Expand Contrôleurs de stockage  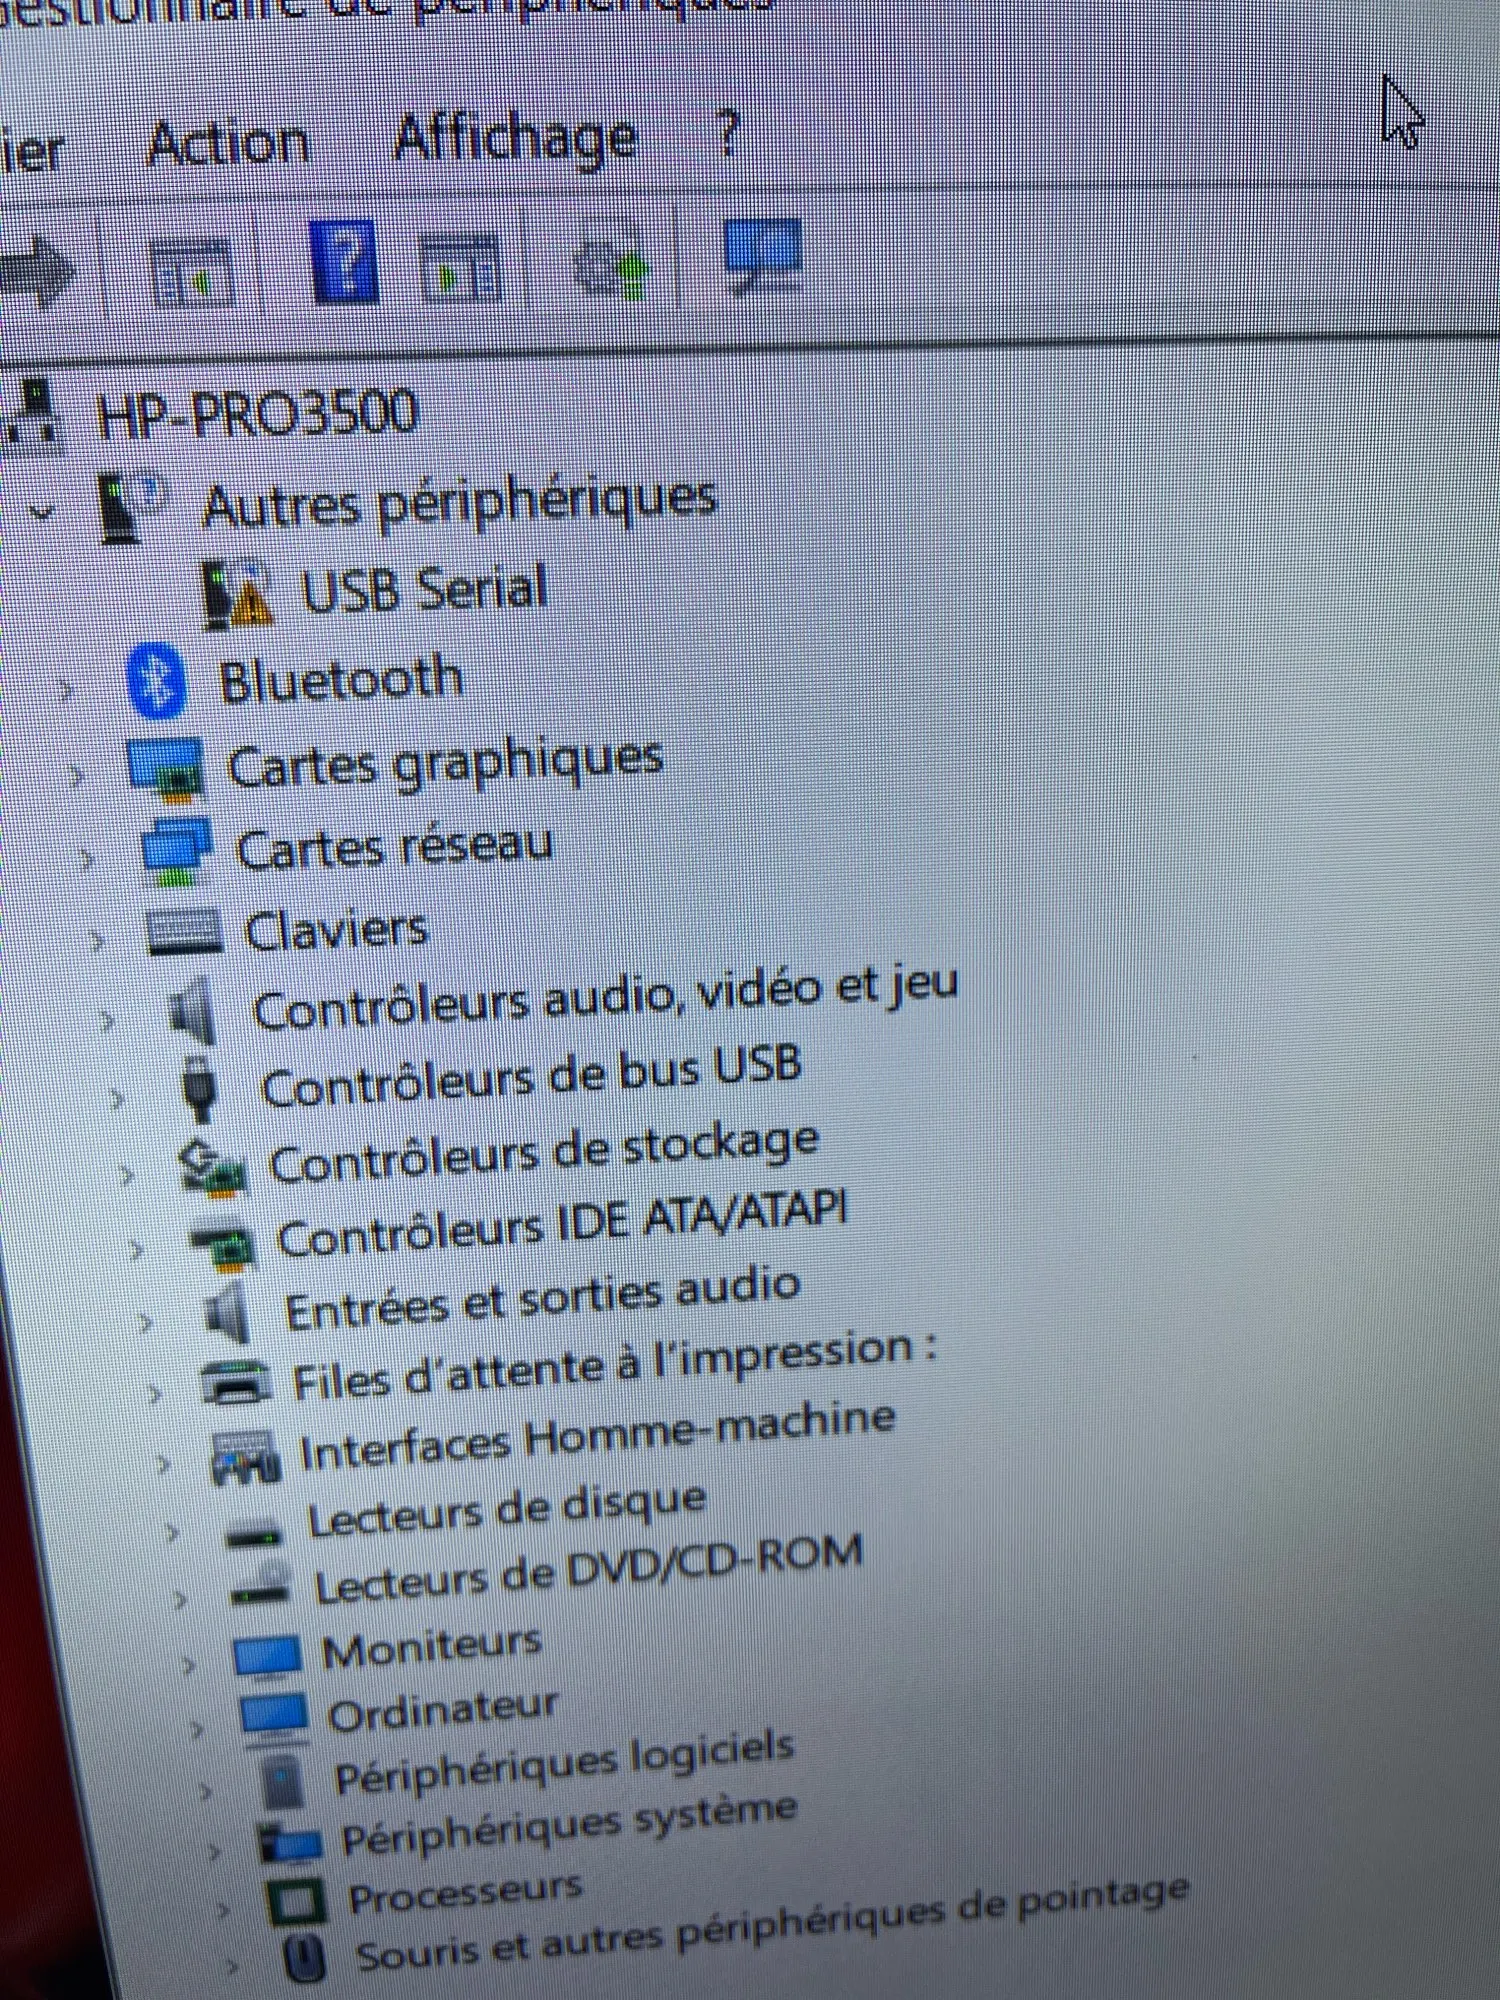[126, 1173]
